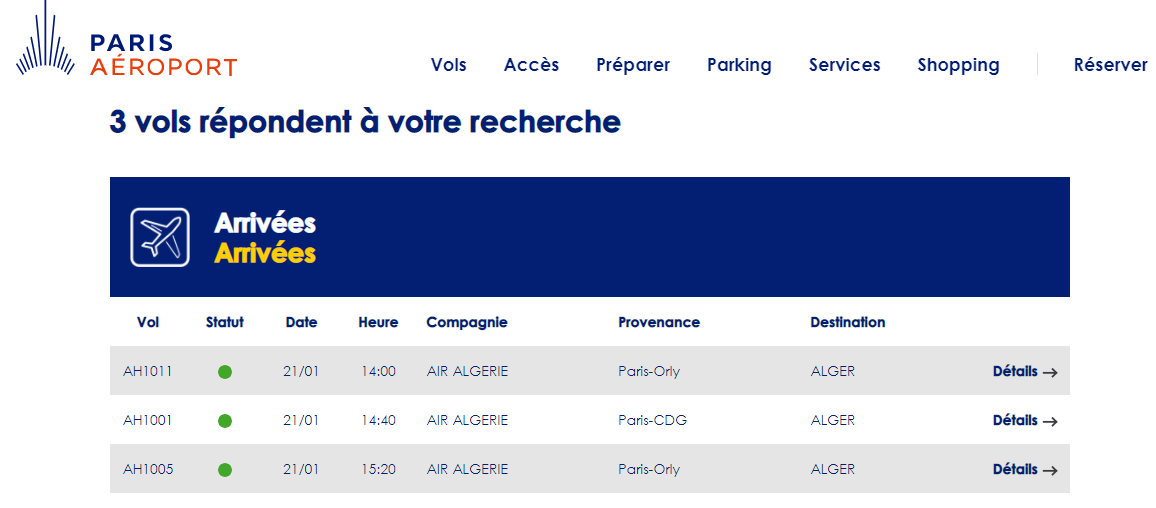
Task: Click the Paris Aéroport logo
Action: [x=126, y=40]
